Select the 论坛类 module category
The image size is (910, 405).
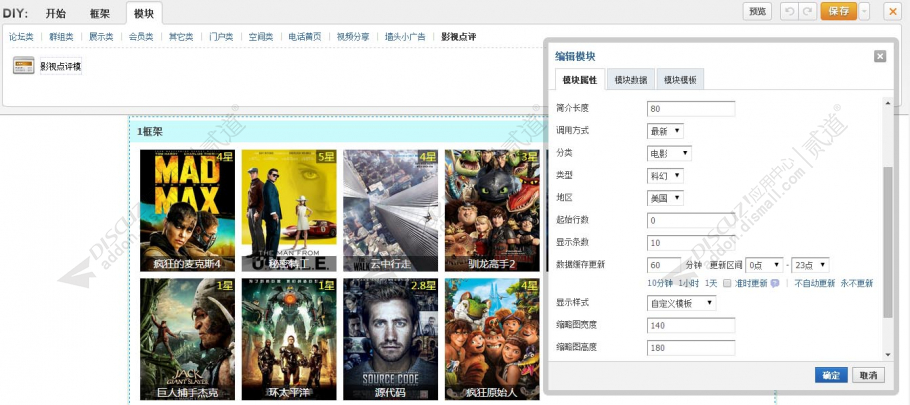point(21,37)
